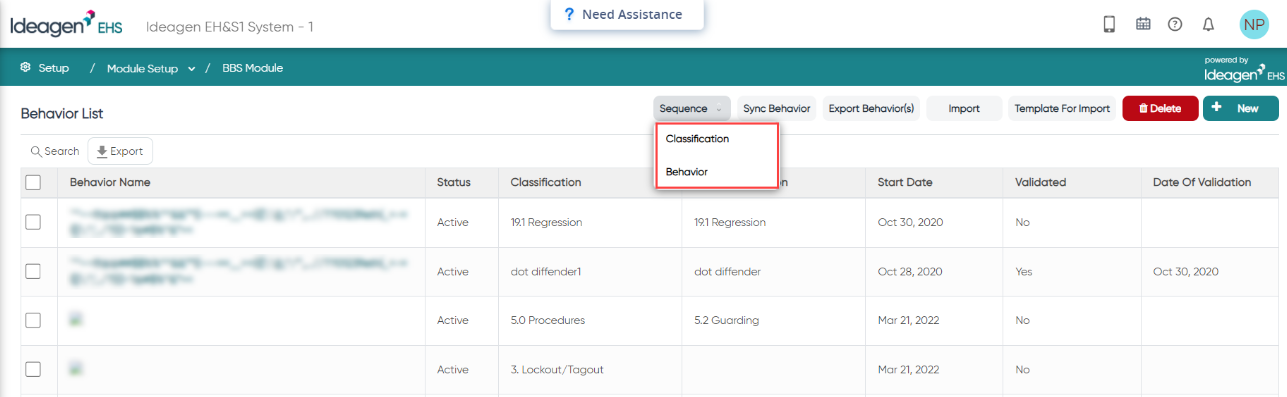
Task: Click the Ideagen EH&S1 System - 1 title
Action: 229,26
